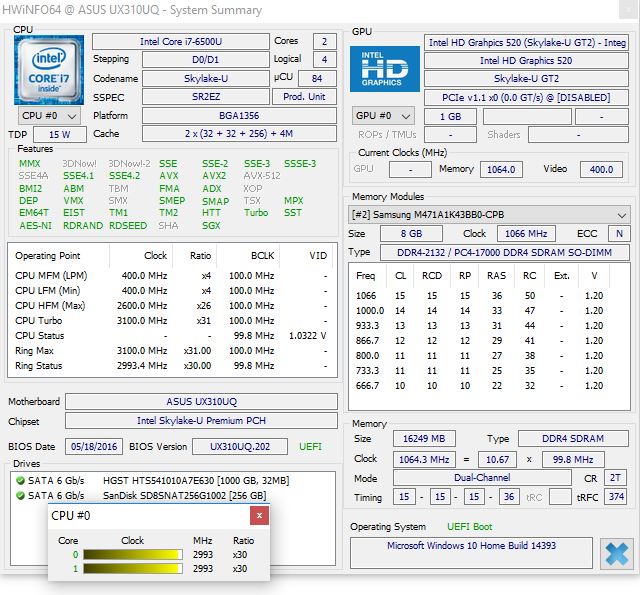Click the SSPEC SR2EZ field
The width and height of the screenshot is (640, 595).
[206, 97]
